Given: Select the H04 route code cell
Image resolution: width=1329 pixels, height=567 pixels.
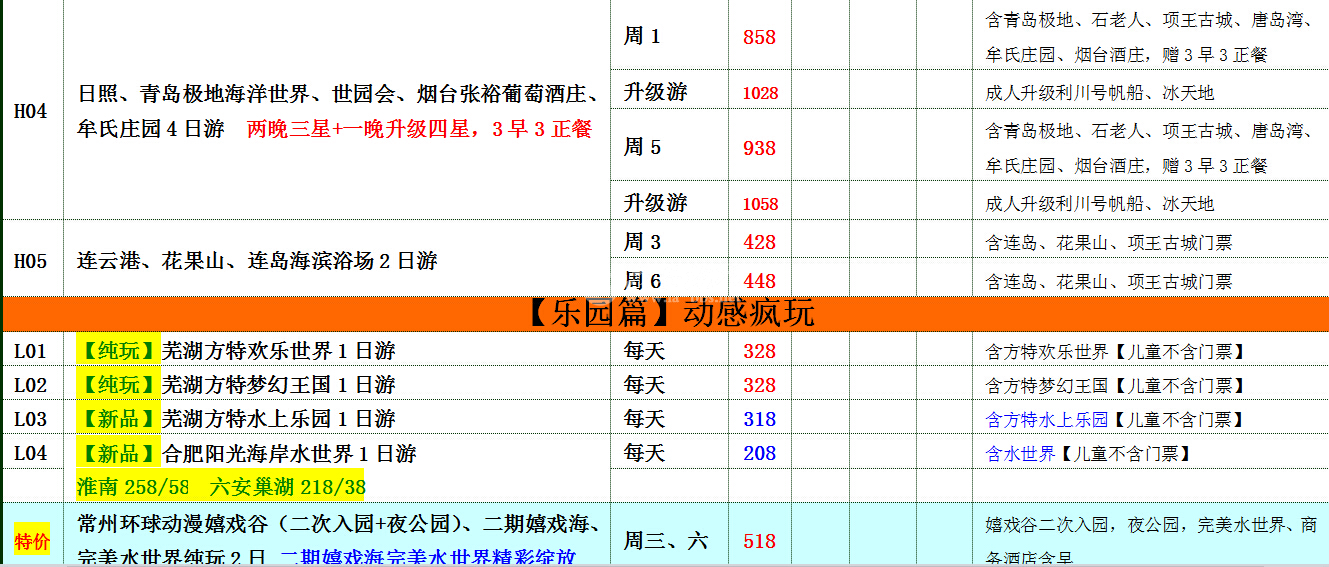Looking at the screenshot, I should click(x=31, y=111).
